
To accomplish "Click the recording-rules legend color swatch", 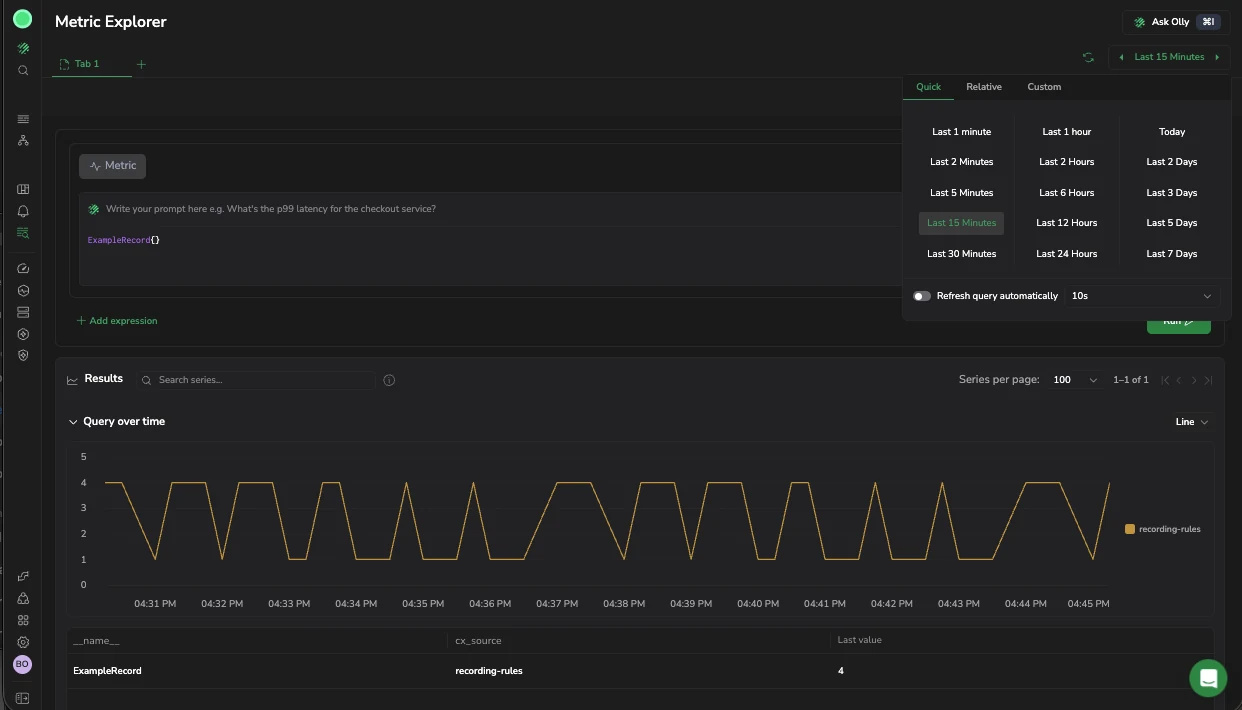I will pyautogui.click(x=1130, y=529).
